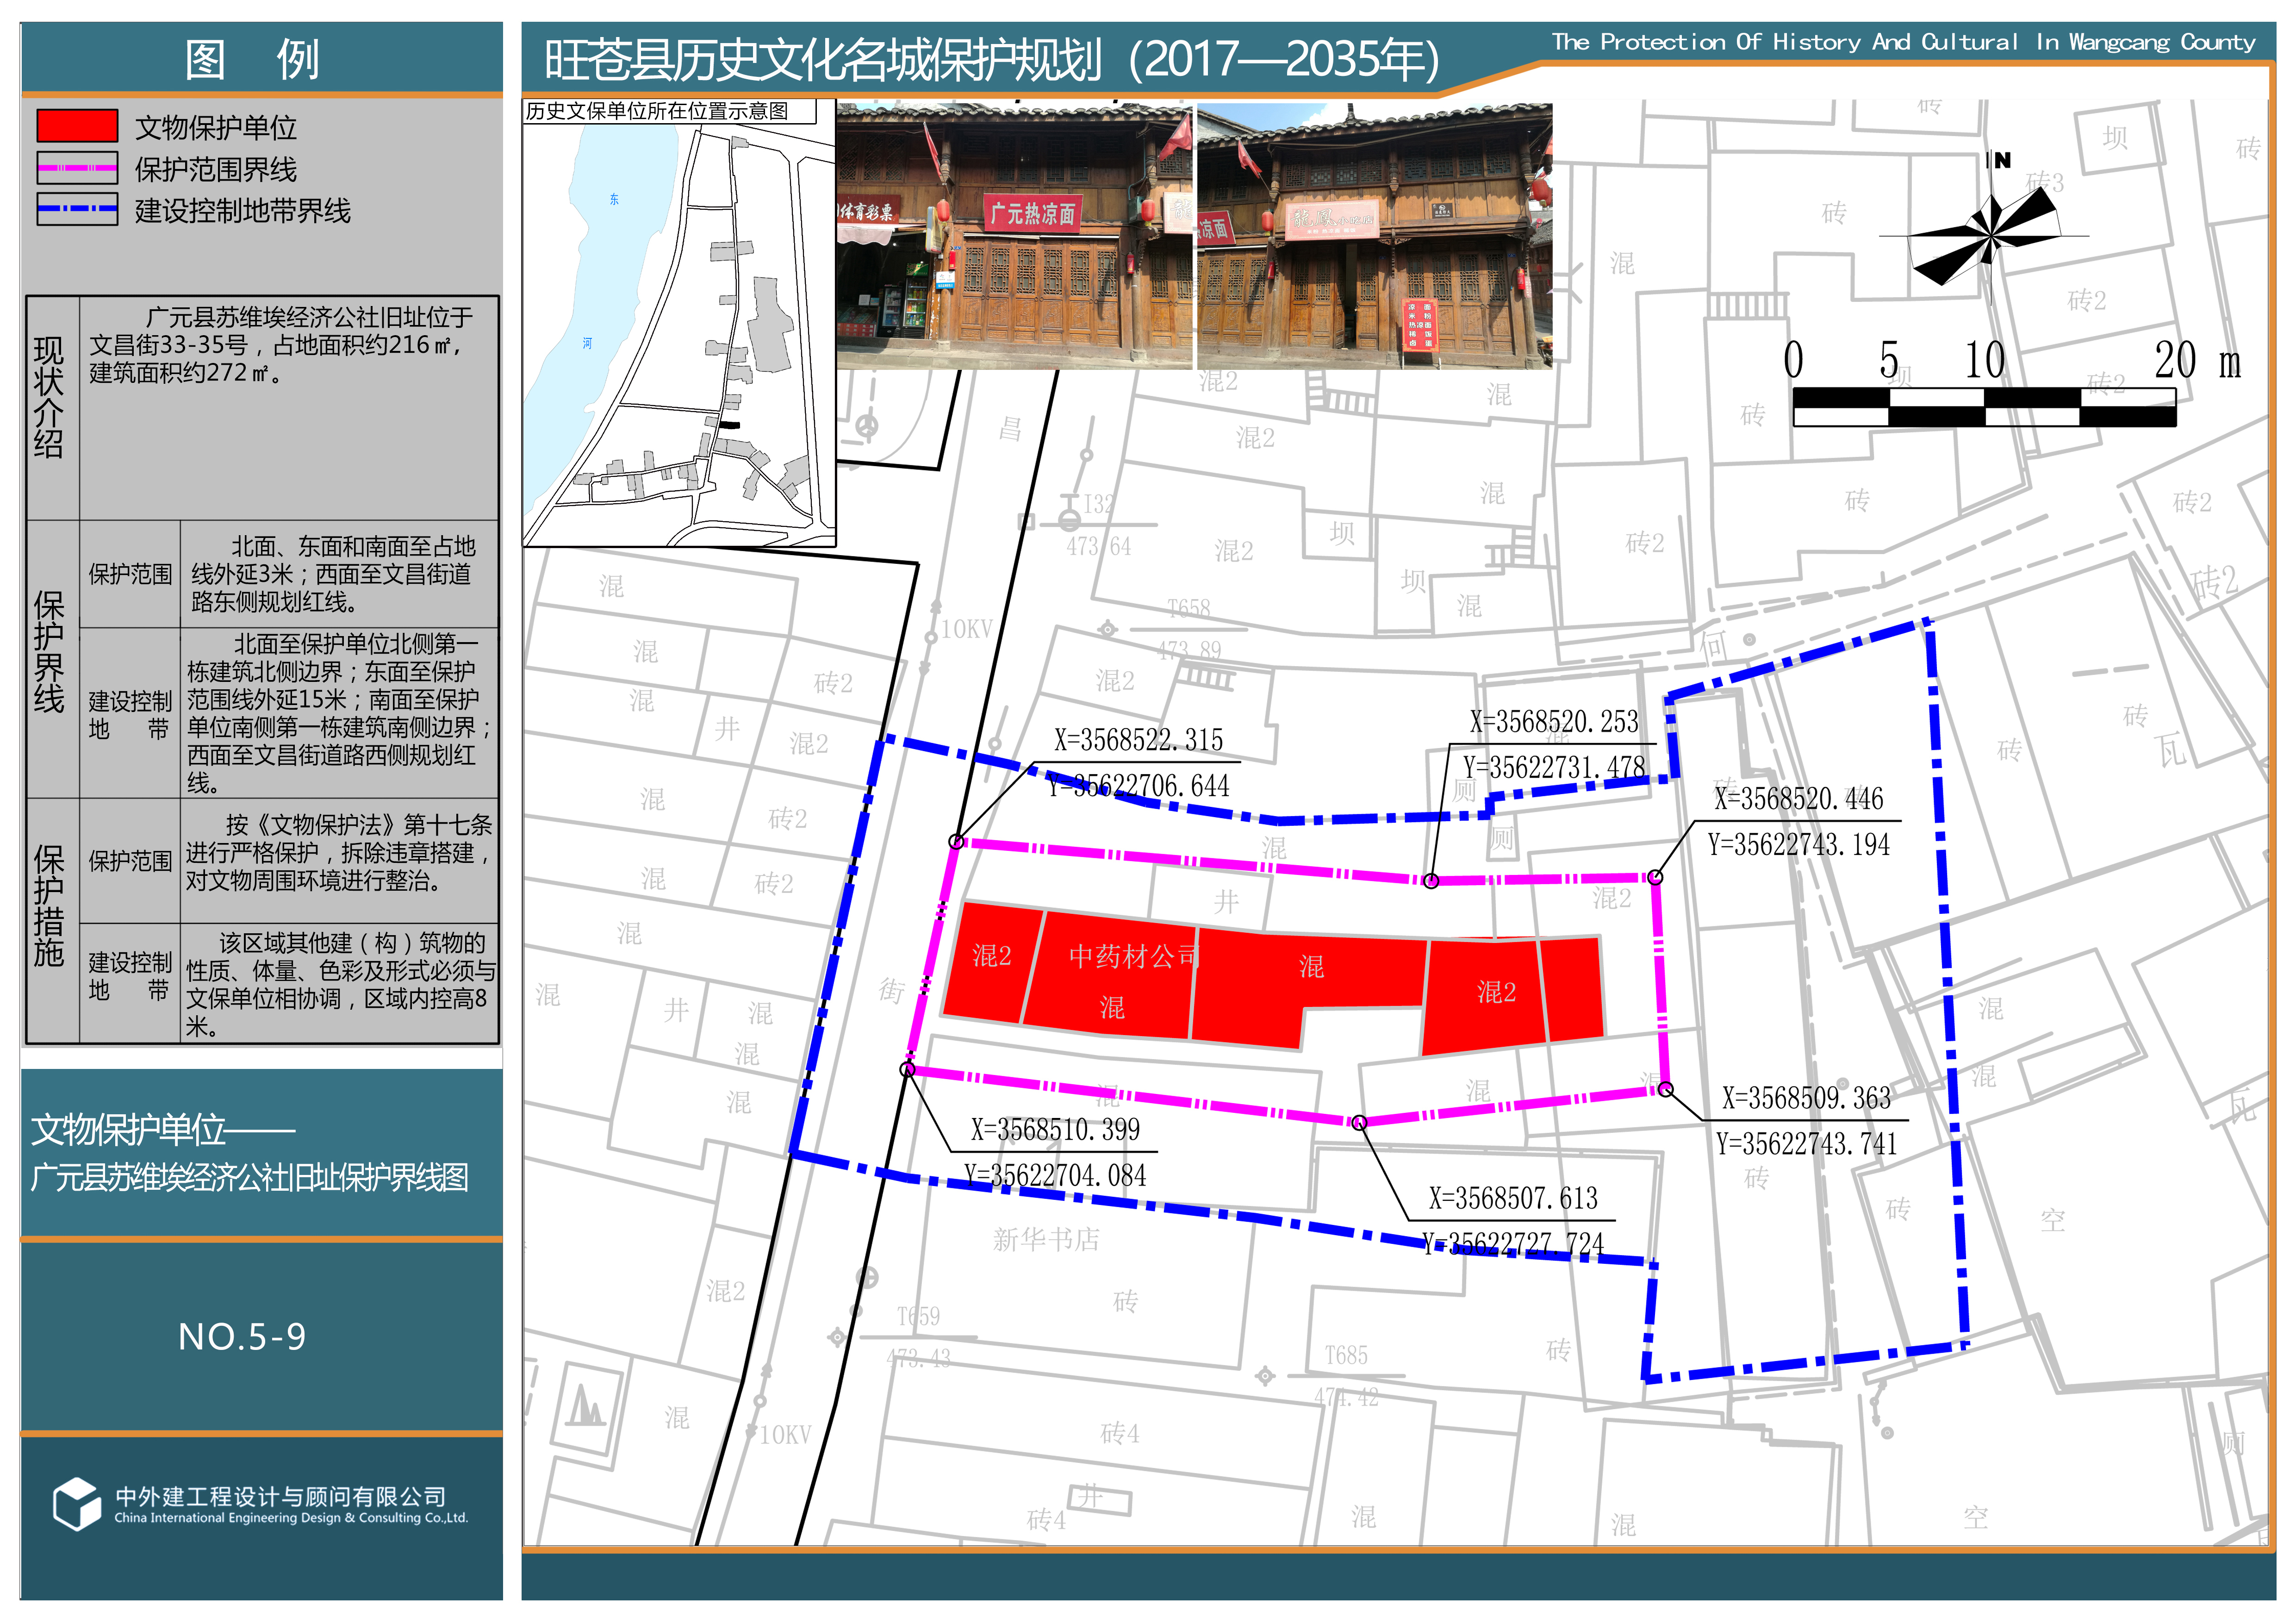Click the red cultural relic legend swatch

[x=77, y=126]
